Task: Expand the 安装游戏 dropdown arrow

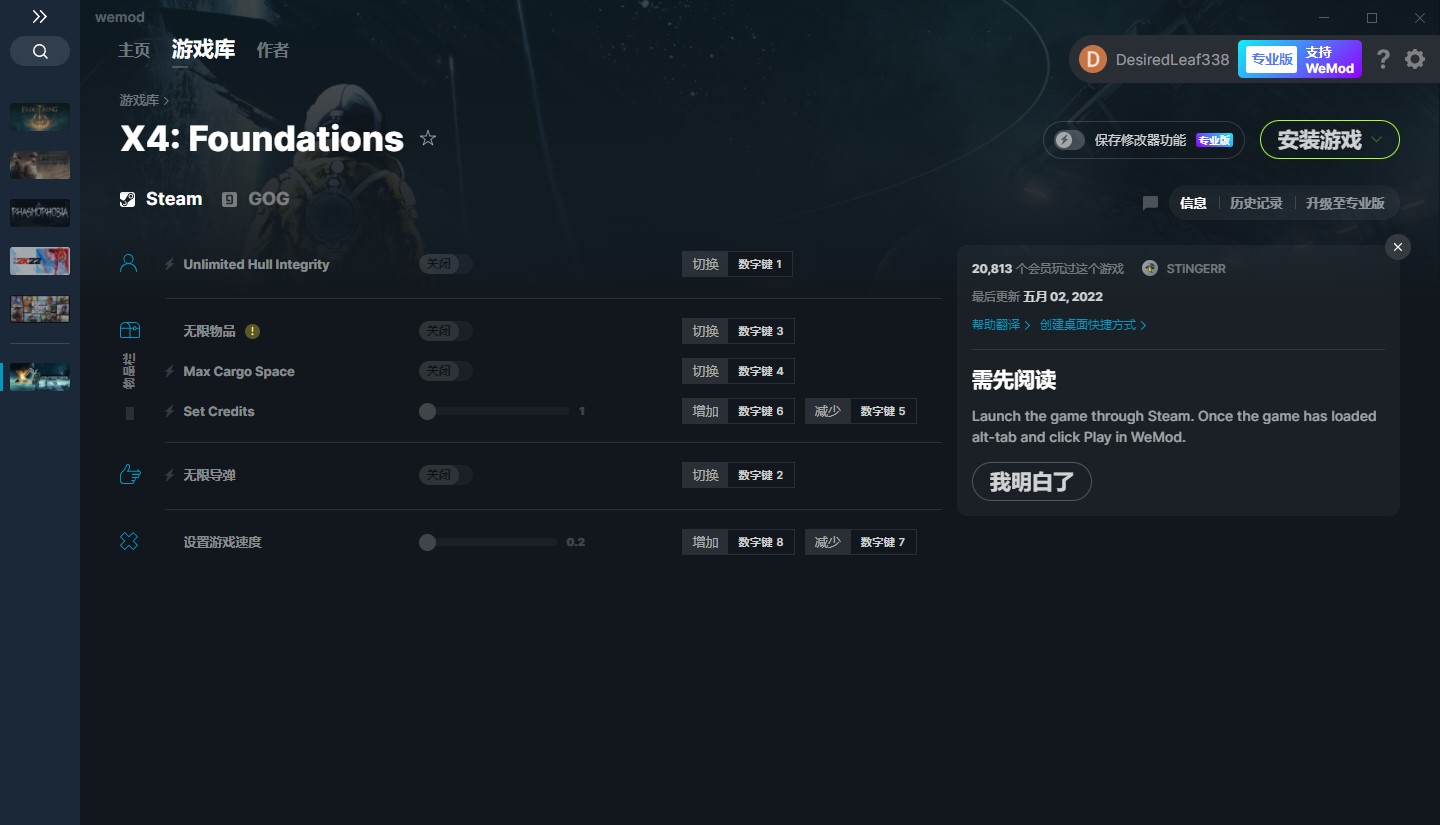Action: (x=1377, y=140)
